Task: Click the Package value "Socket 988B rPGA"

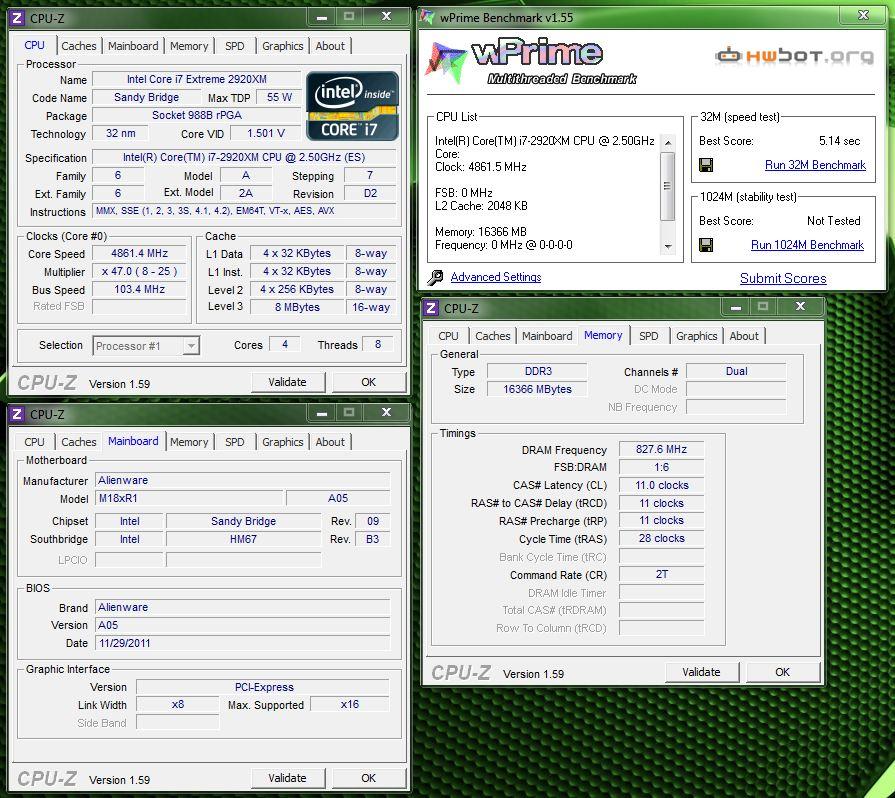Action: [196, 115]
